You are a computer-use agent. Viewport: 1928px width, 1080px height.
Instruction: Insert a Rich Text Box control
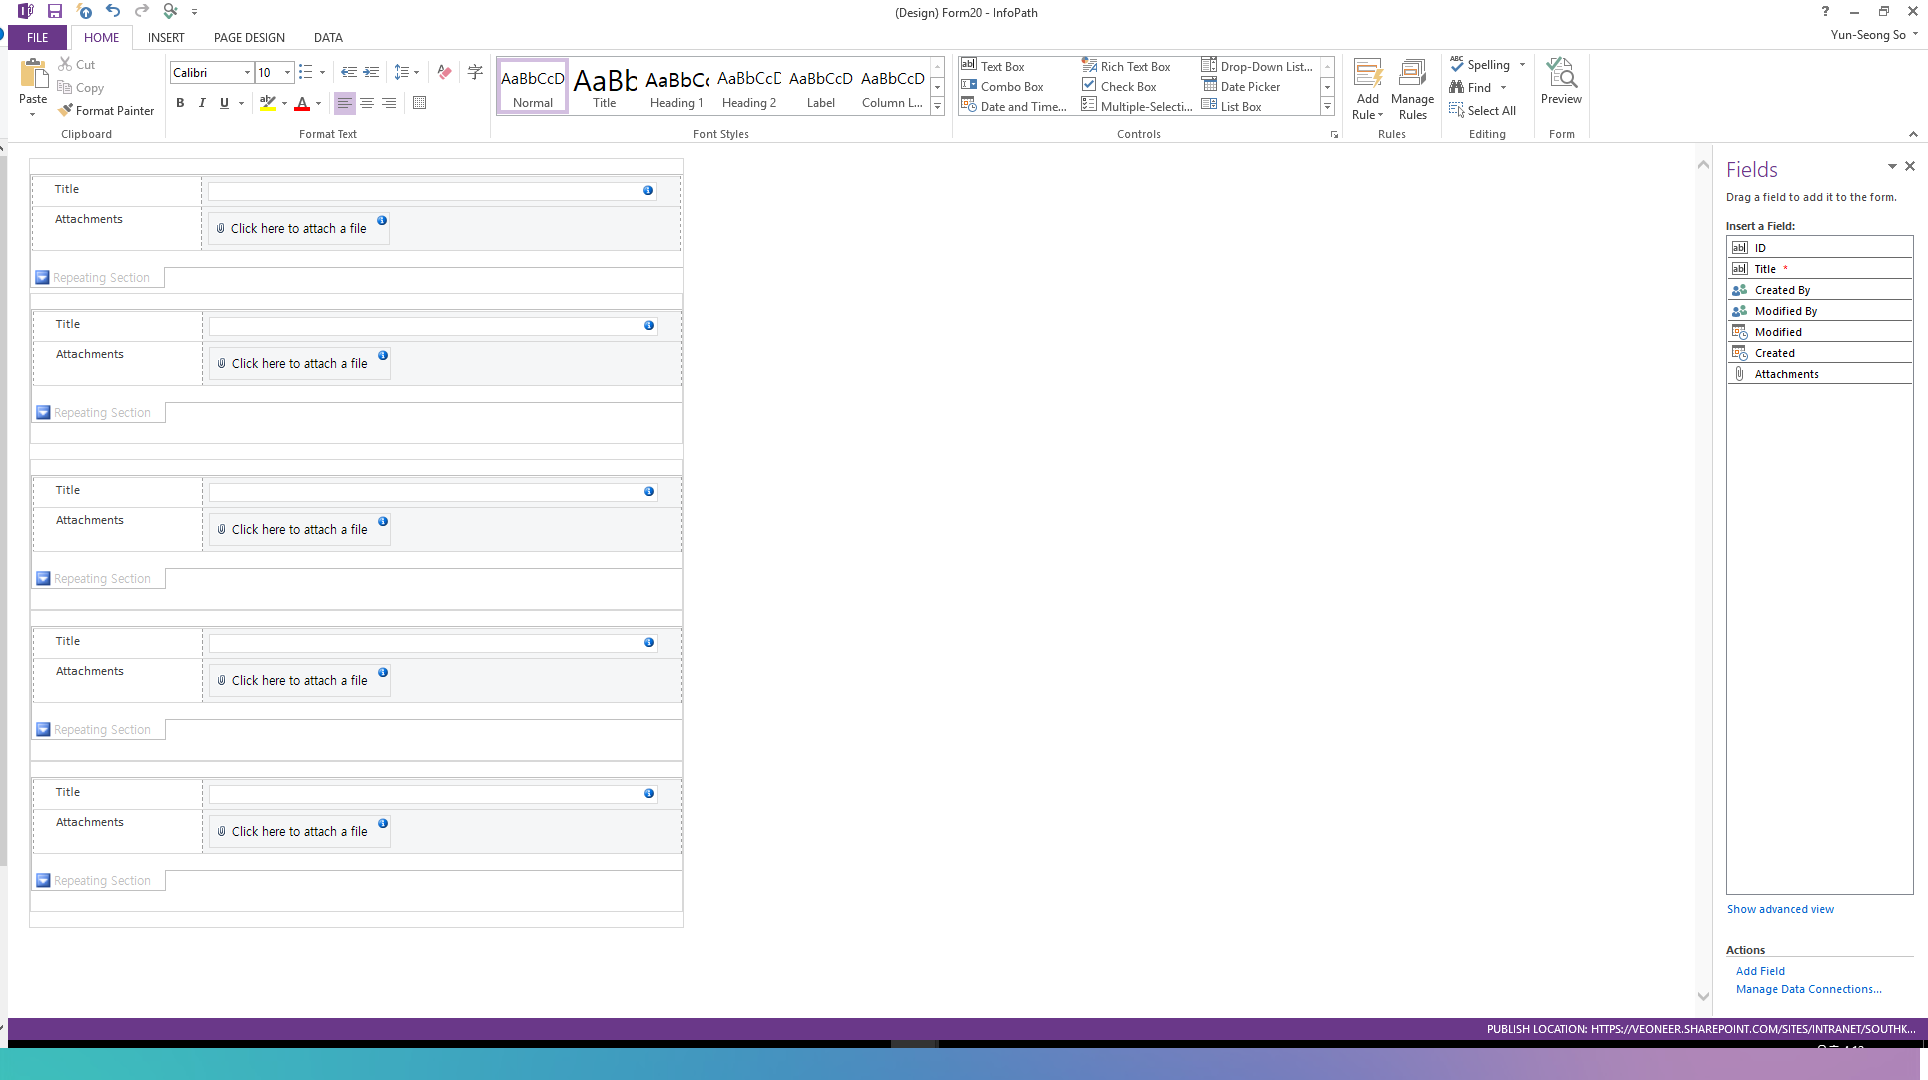1126,66
